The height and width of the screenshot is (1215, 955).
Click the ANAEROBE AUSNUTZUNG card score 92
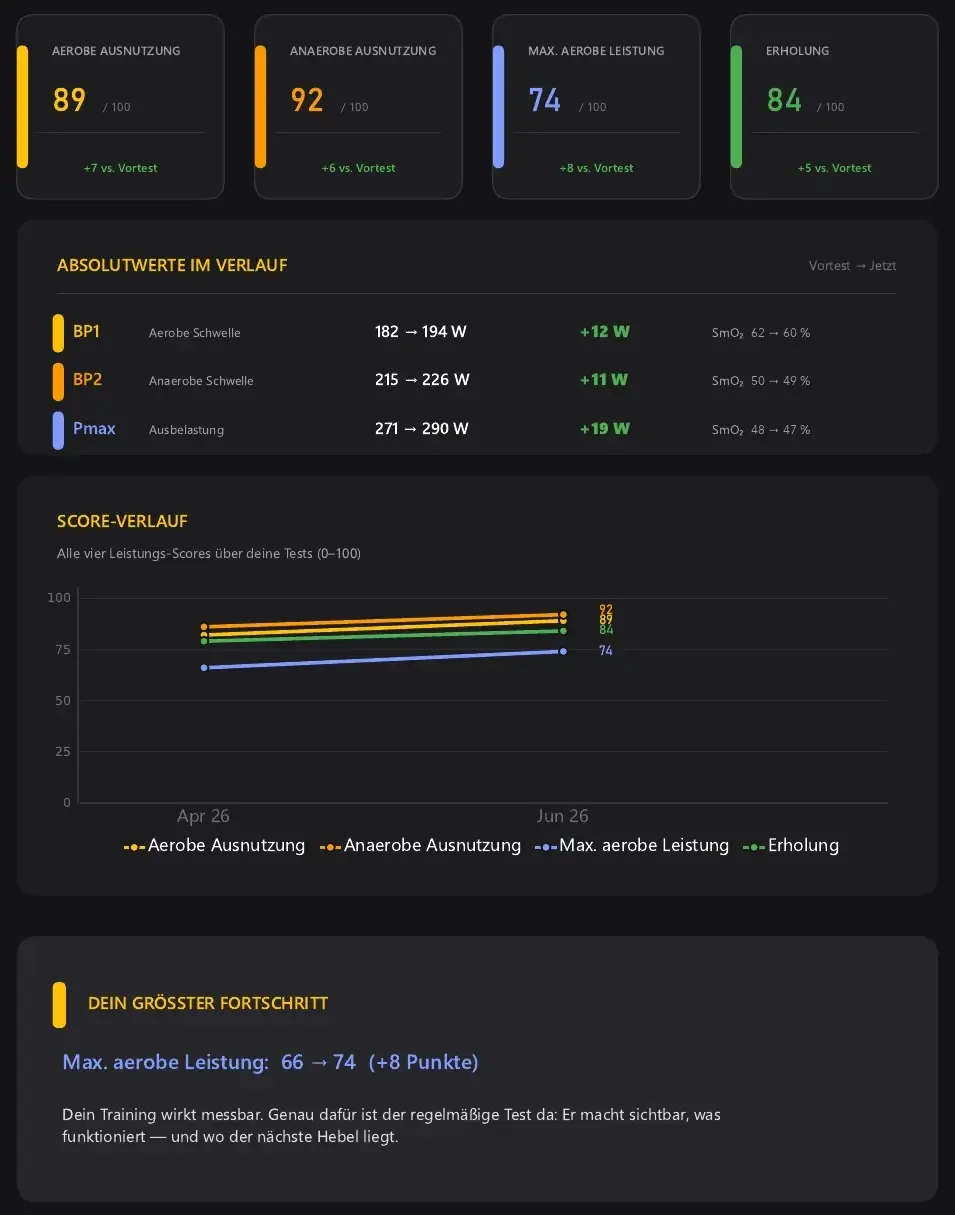(x=307, y=101)
